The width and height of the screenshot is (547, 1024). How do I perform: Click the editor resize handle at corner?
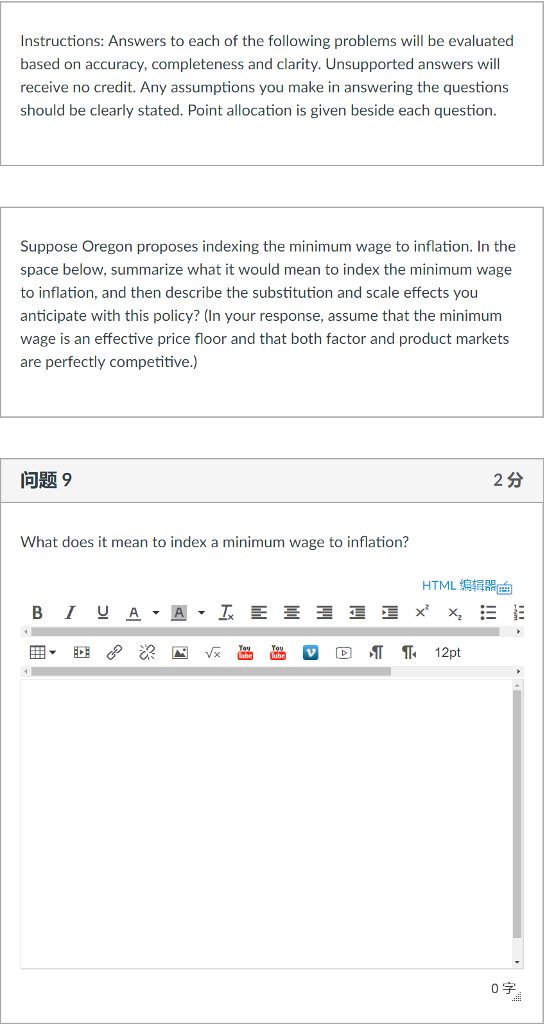518,997
